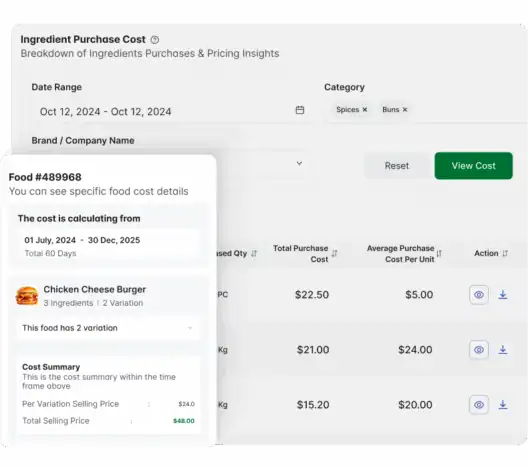This screenshot has height=469, width=528.
Task: Remove the Buns category tag
Action: click(x=405, y=109)
